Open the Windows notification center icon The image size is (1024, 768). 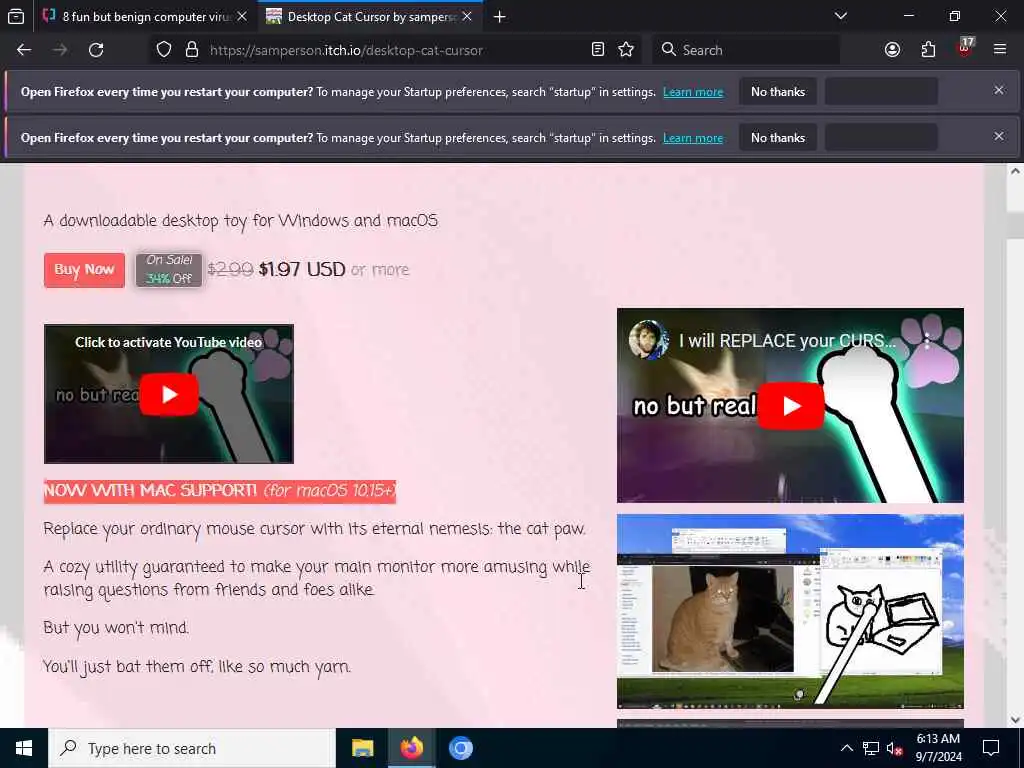pos(991,748)
